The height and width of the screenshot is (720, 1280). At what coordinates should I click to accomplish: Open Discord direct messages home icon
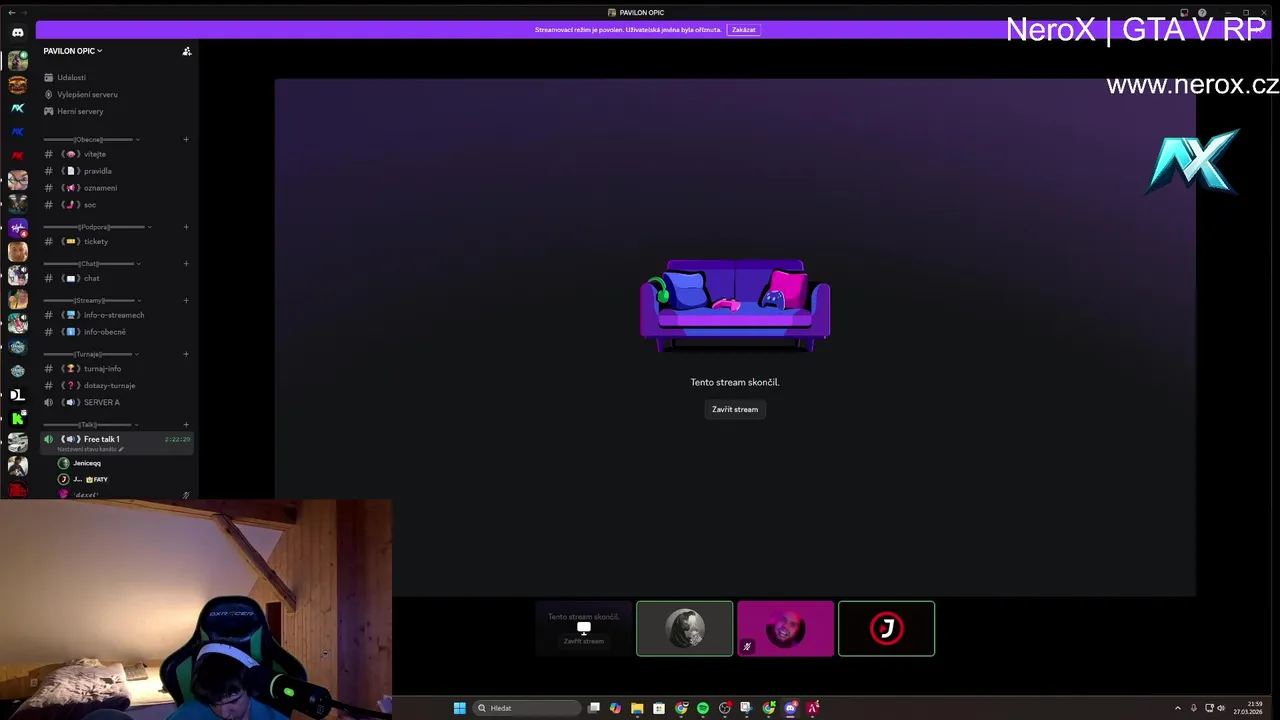[x=17, y=32]
